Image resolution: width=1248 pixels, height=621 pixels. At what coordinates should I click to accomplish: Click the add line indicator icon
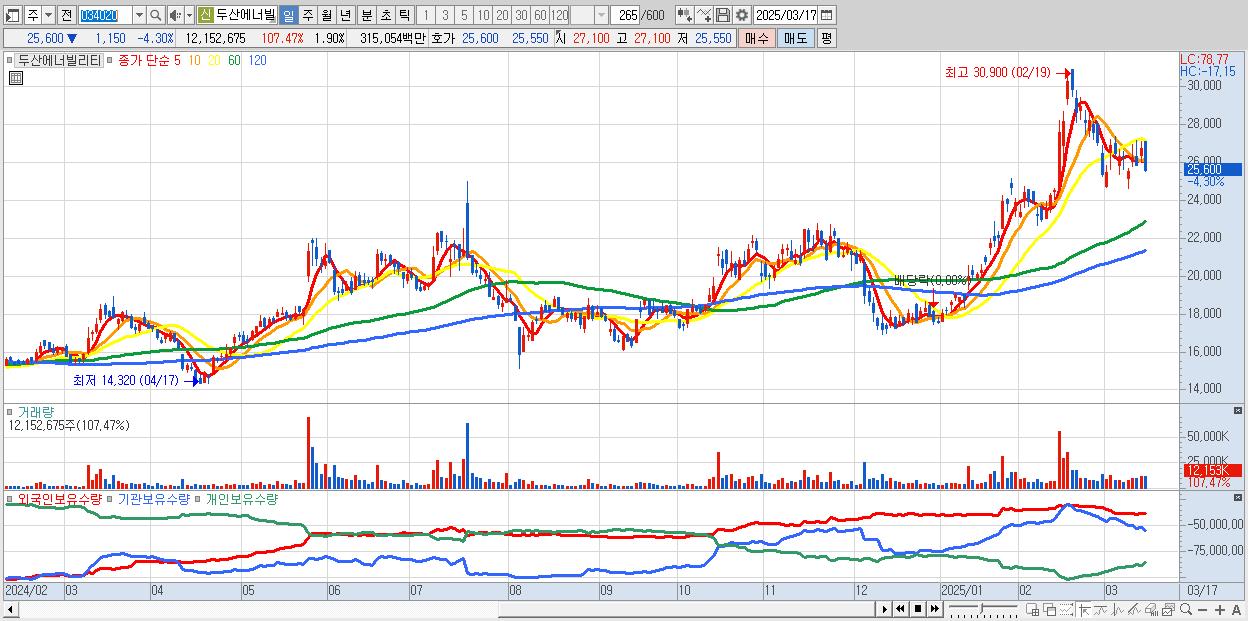[705, 15]
